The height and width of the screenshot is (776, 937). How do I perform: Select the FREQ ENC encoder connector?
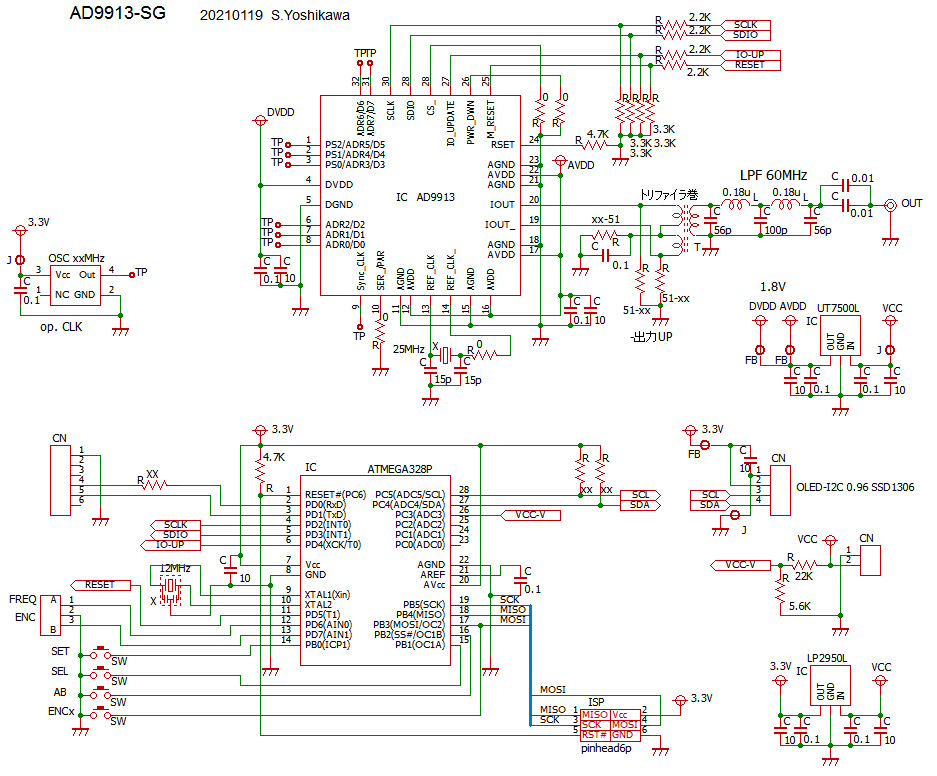[x=48, y=615]
